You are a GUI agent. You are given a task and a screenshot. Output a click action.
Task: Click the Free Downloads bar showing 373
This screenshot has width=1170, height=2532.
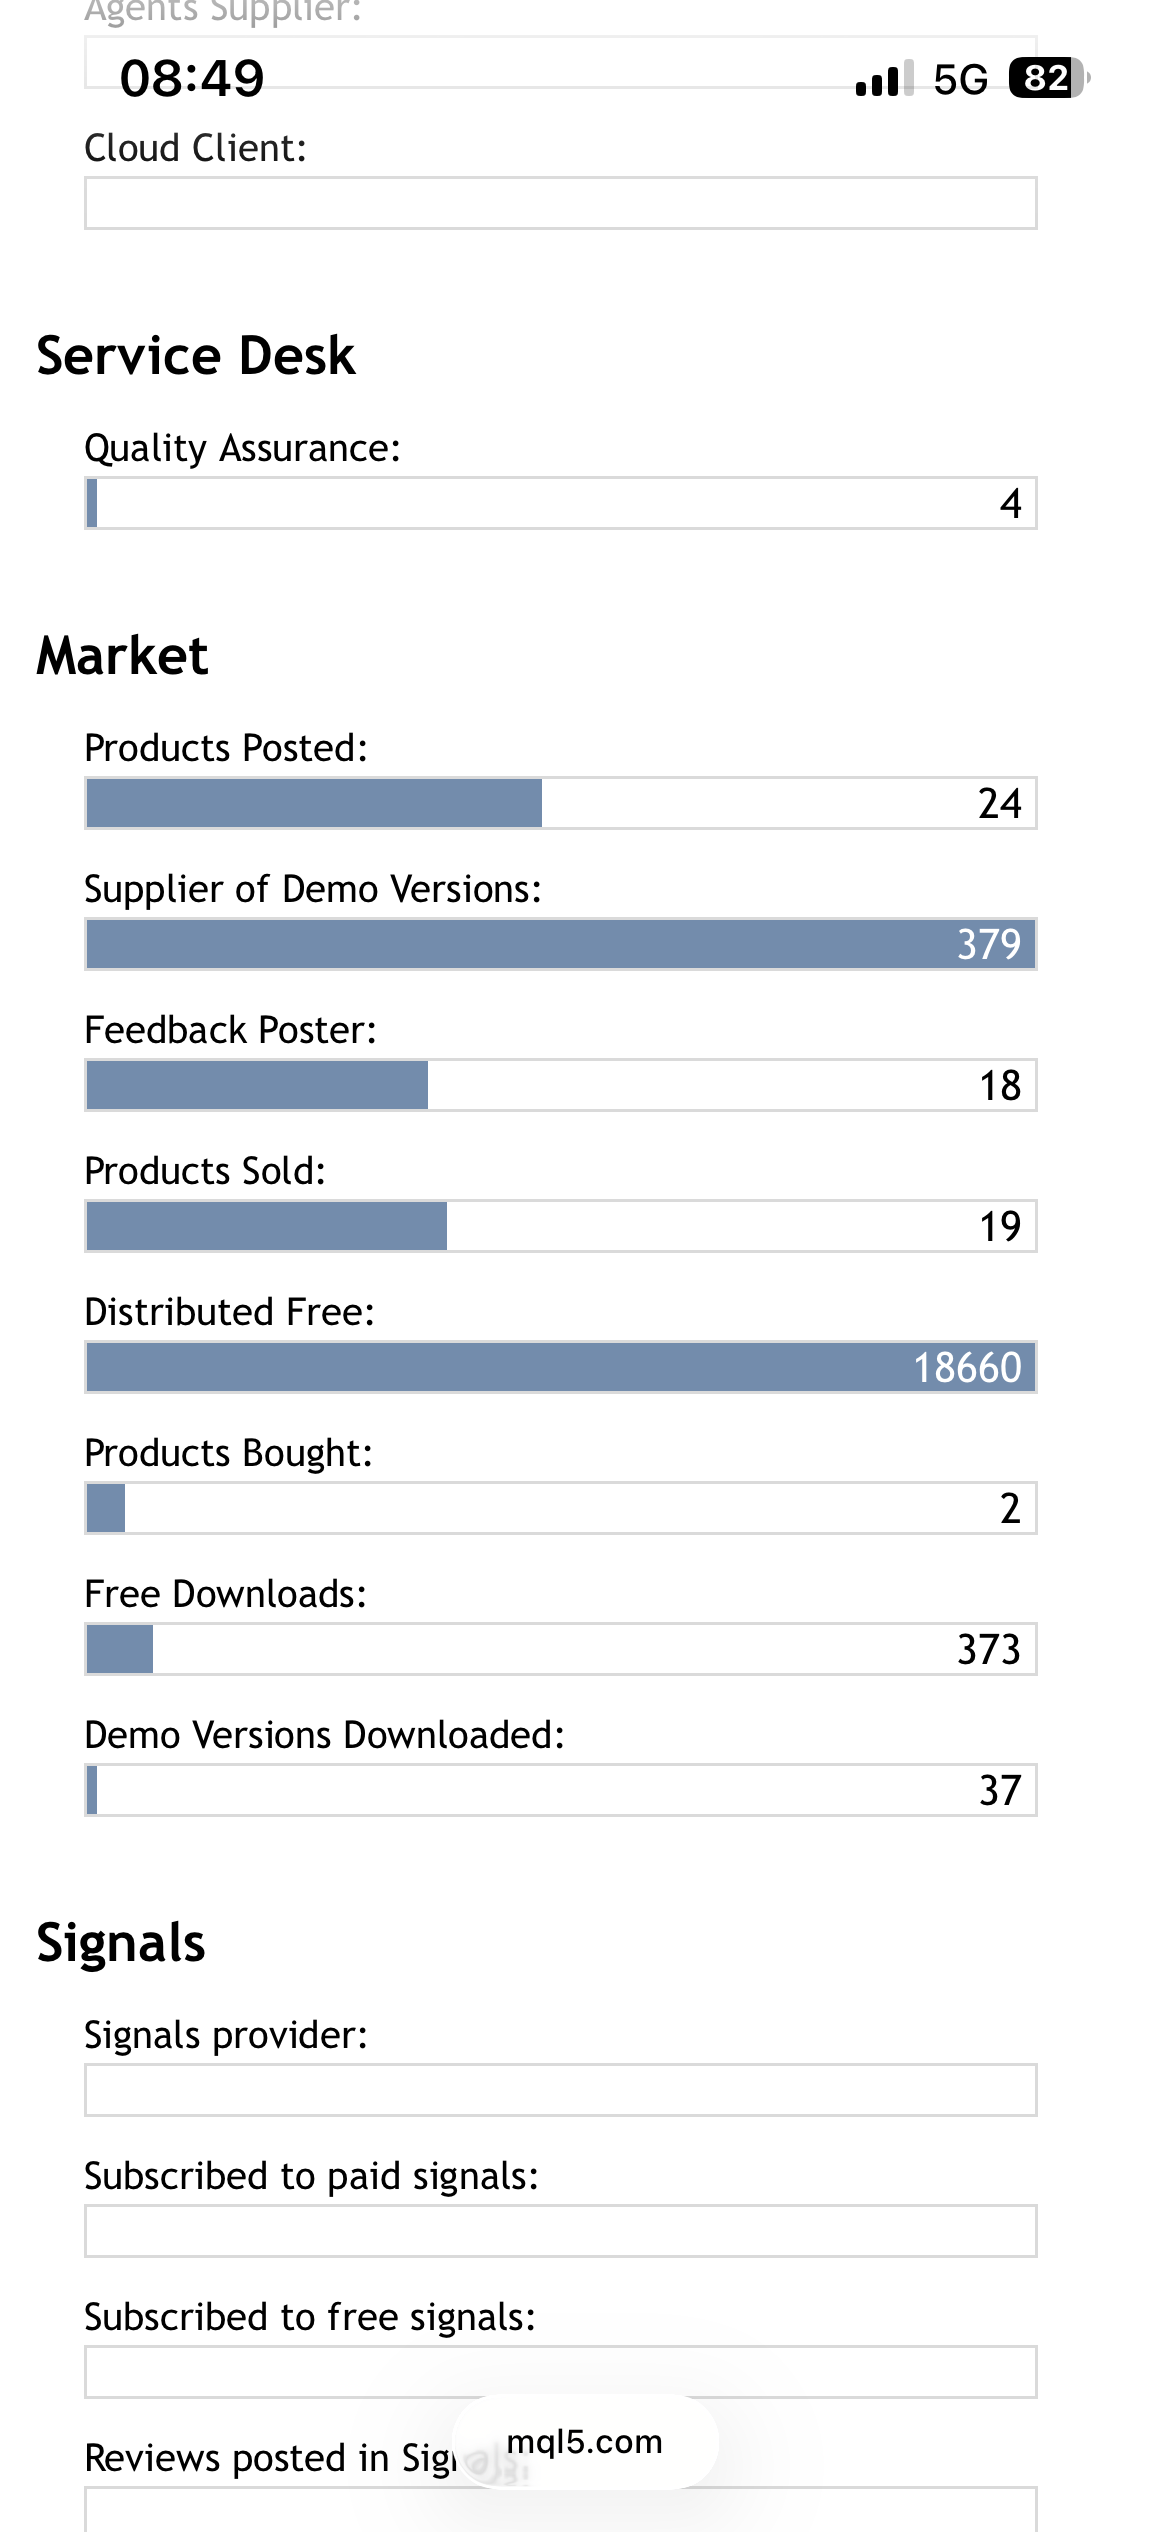pyautogui.click(x=560, y=1649)
